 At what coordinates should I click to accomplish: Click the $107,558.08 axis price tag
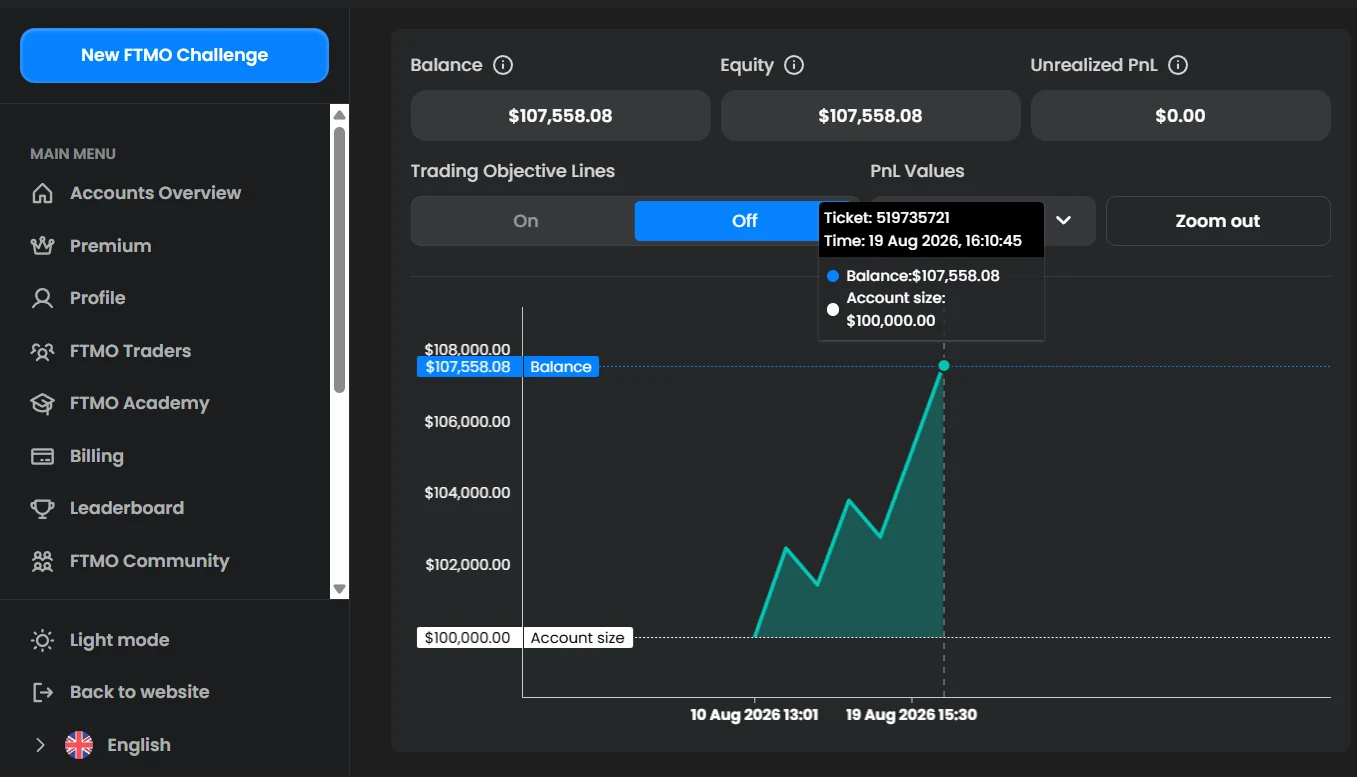(x=469, y=367)
